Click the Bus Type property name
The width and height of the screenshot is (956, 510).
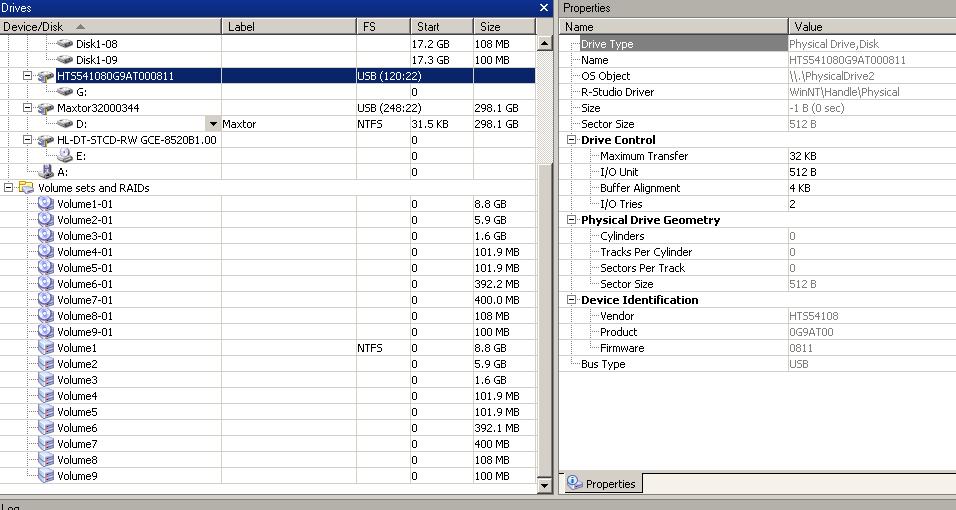coord(603,364)
